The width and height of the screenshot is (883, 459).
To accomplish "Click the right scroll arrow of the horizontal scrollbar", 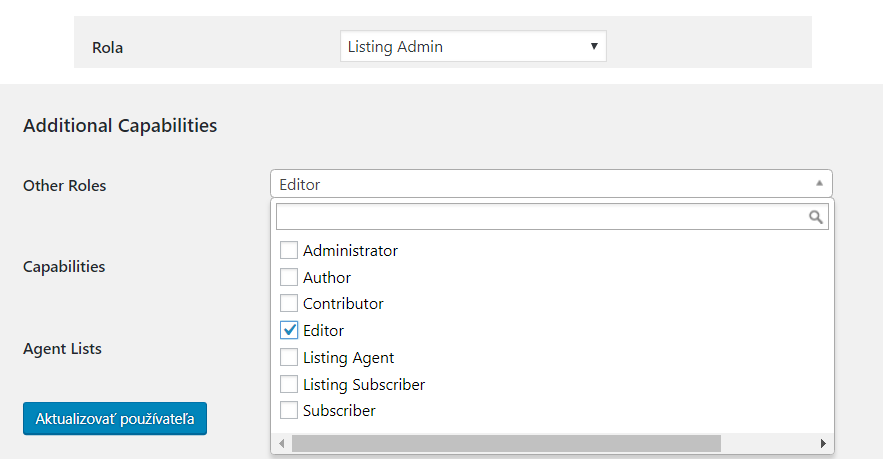I will (x=823, y=443).
